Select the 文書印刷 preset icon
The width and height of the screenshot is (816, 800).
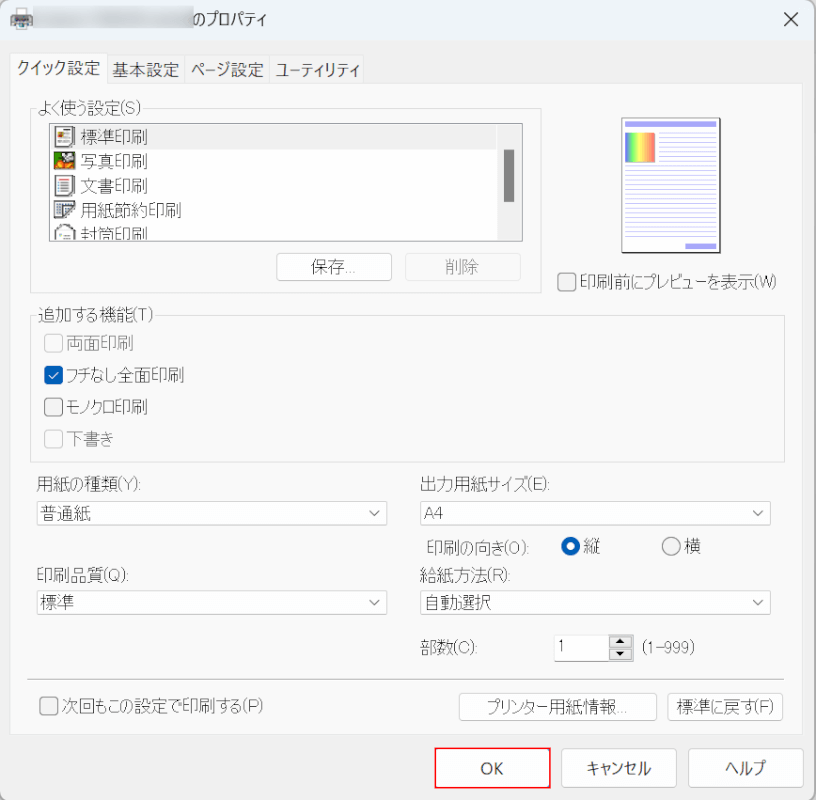point(64,185)
